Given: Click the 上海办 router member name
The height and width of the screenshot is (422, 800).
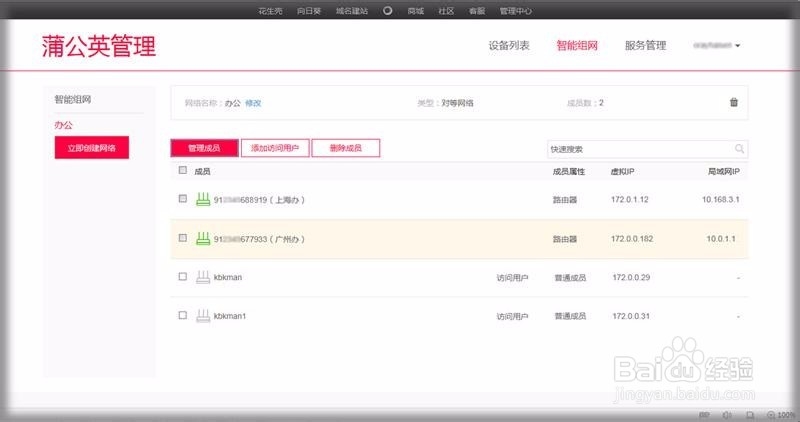Looking at the screenshot, I should click(x=259, y=200).
